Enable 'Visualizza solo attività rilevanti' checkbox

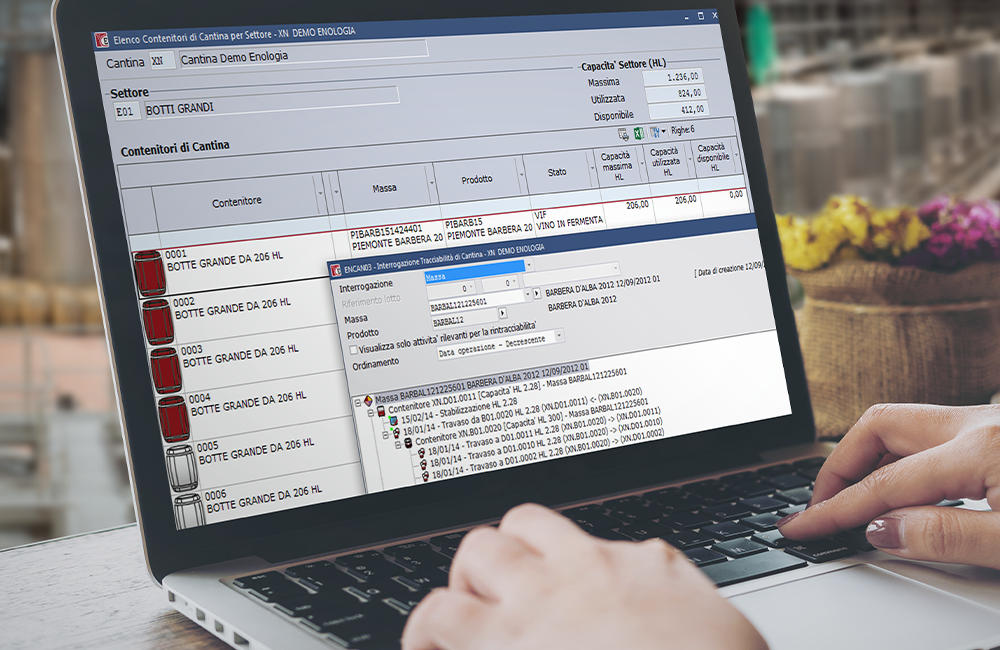[353, 349]
